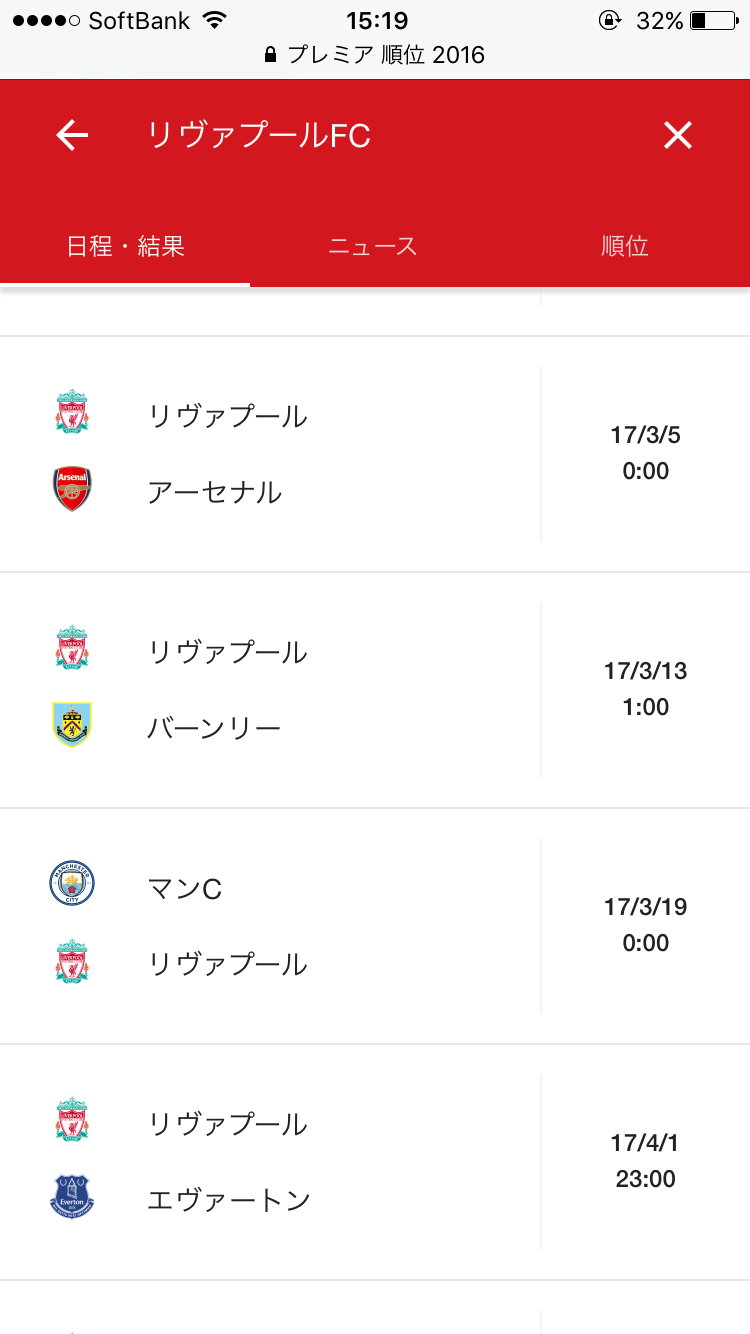The width and height of the screenshot is (750, 1334).
Task: Tap the Arsenal crest icon
Action: pos(72,489)
